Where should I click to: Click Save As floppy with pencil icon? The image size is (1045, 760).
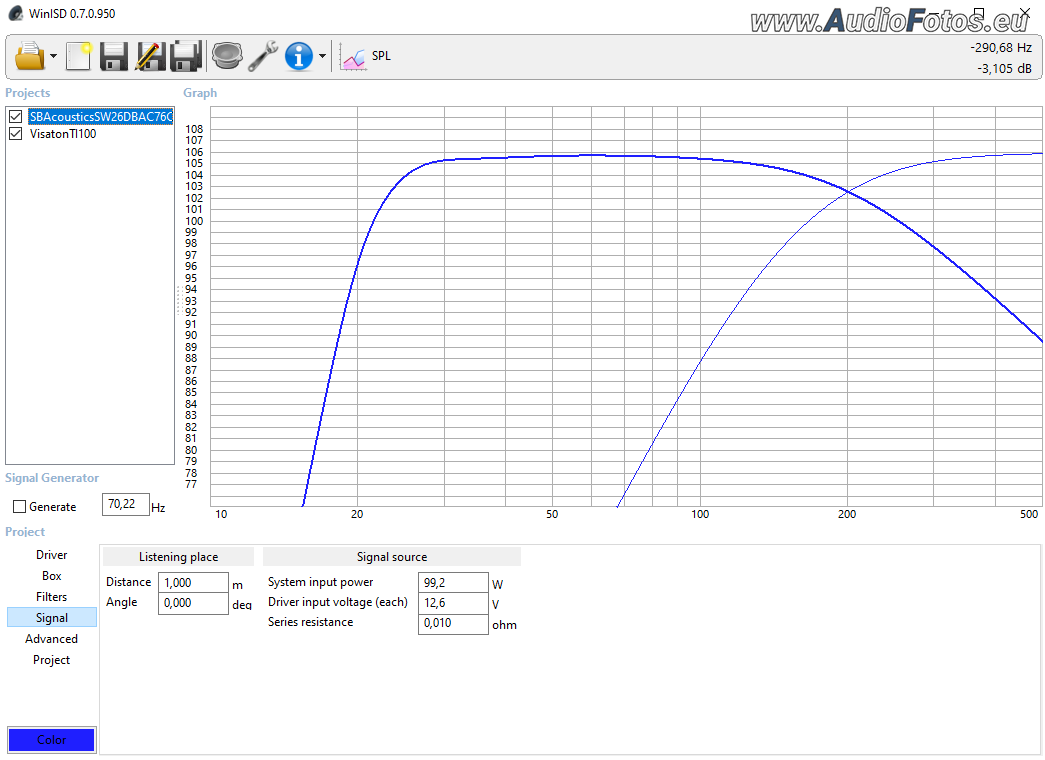(x=150, y=56)
